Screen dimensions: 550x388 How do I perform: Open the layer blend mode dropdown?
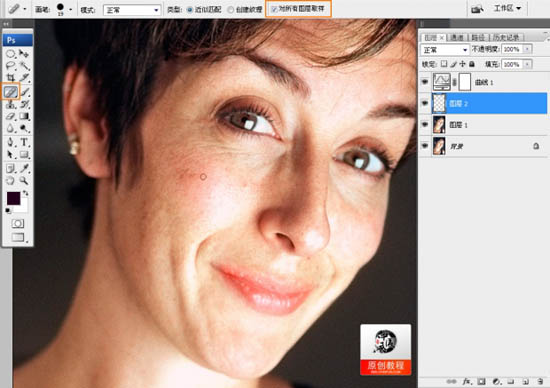[x=445, y=49]
